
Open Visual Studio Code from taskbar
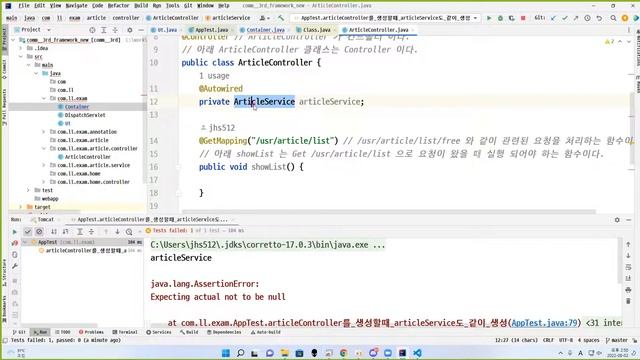click(x=417, y=353)
